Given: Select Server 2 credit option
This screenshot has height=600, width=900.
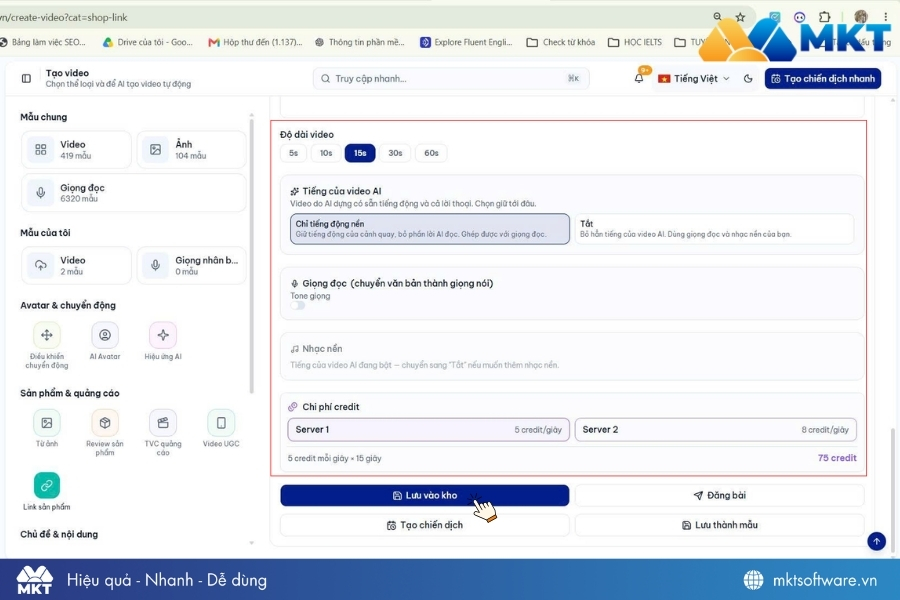Looking at the screenshot, I should click(716, 429).
